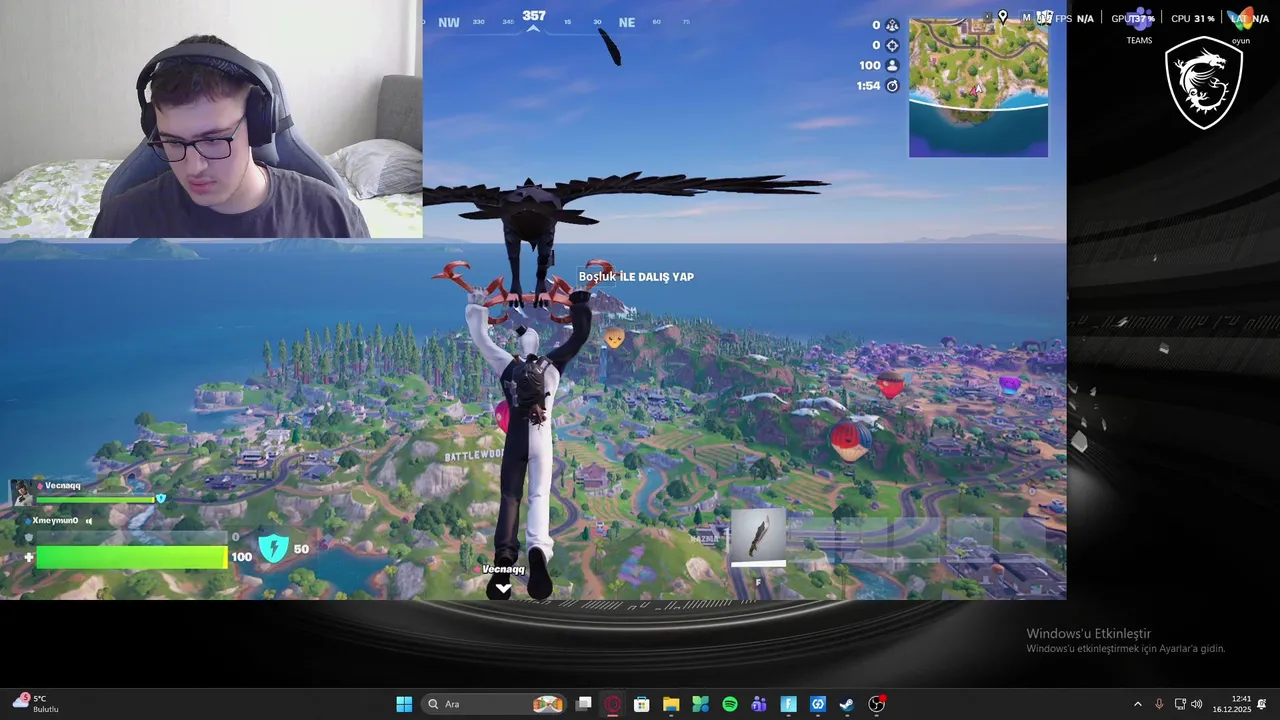Click the Boşluk ILE DALIŞ YAP prompt
Image resolution: width=1280 pixels, height=720 pixels.
(636, 277)
